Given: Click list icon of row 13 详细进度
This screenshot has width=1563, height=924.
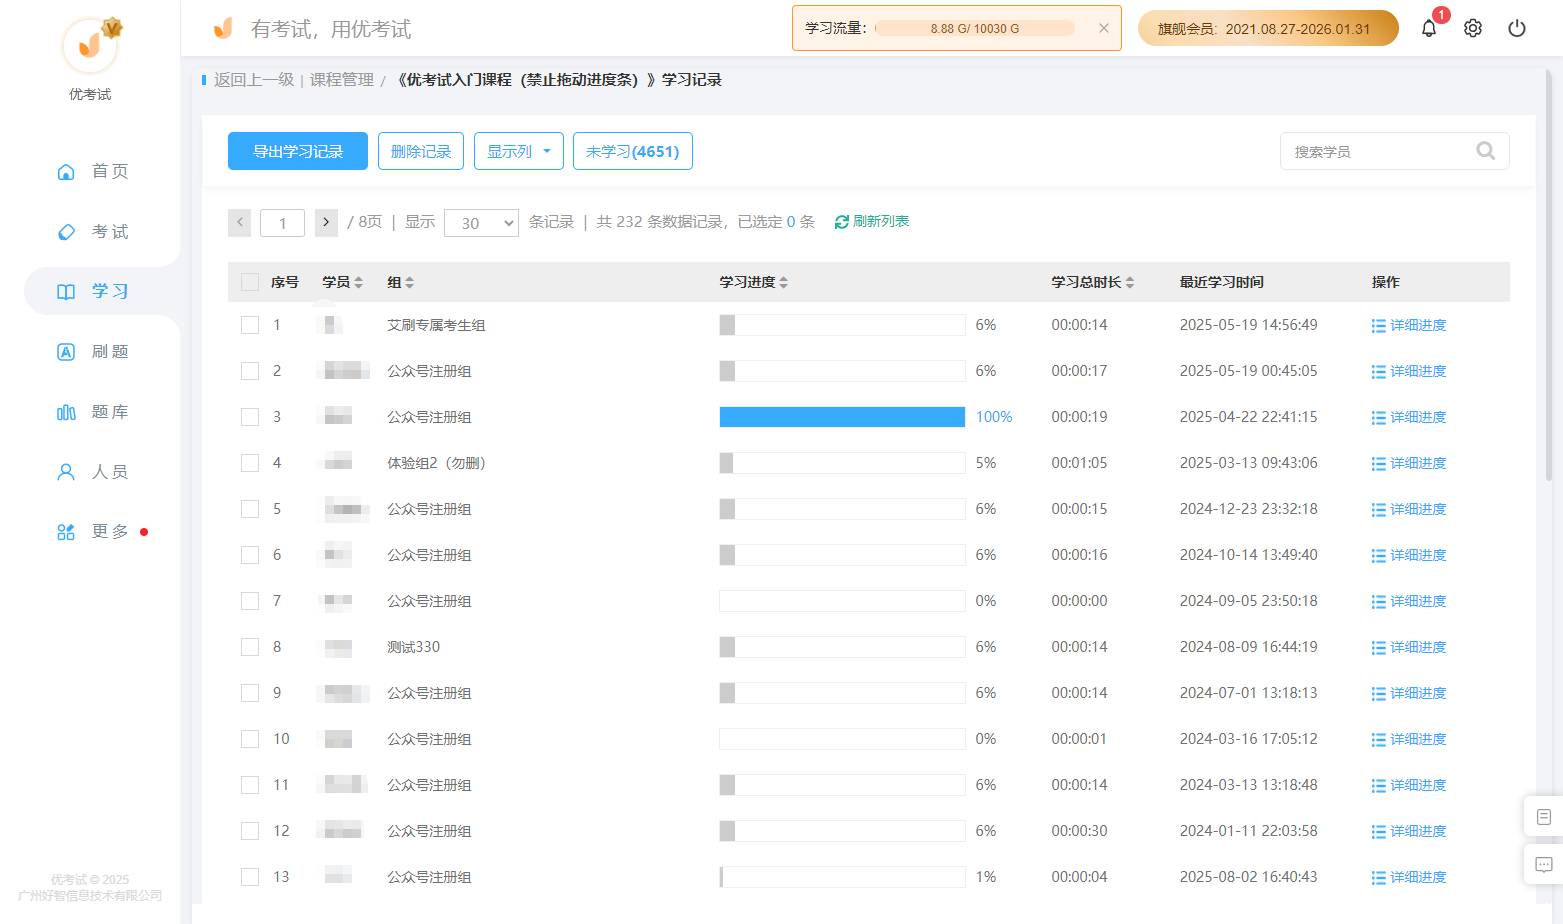Looking at the screenshot, I should [x=1379, y=878].
